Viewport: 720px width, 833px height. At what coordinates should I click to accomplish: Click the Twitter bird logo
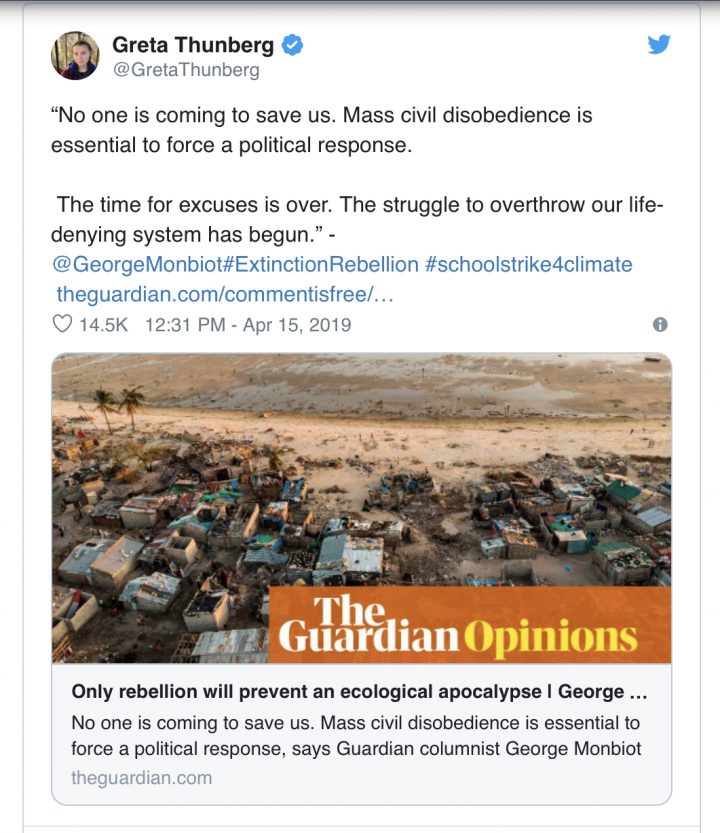(x=658, y=44)
